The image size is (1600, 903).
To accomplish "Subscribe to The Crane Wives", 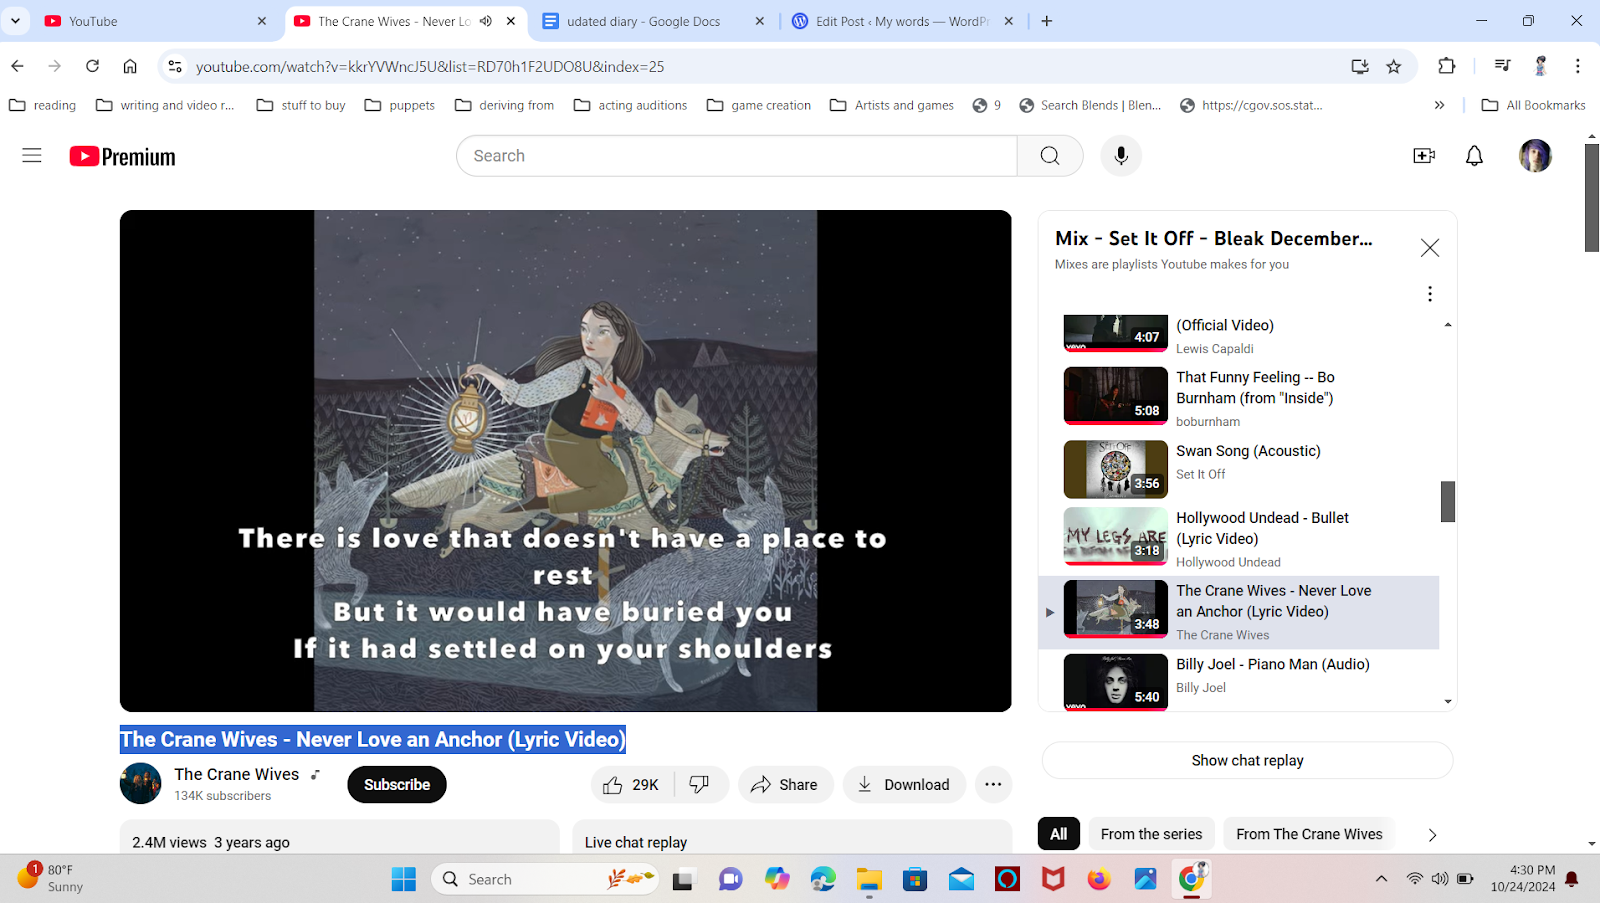I will 397,785.
